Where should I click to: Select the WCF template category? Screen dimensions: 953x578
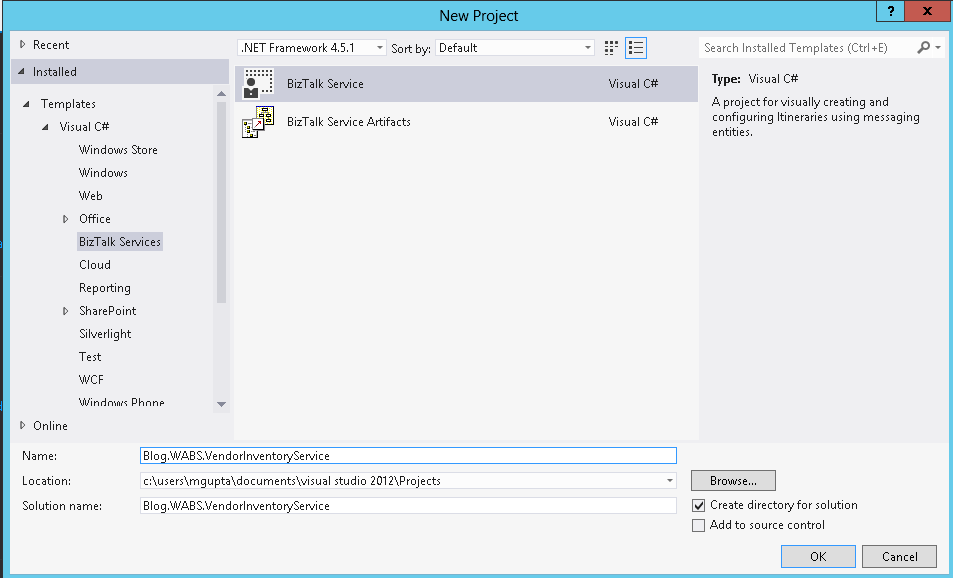pos(91,380)
